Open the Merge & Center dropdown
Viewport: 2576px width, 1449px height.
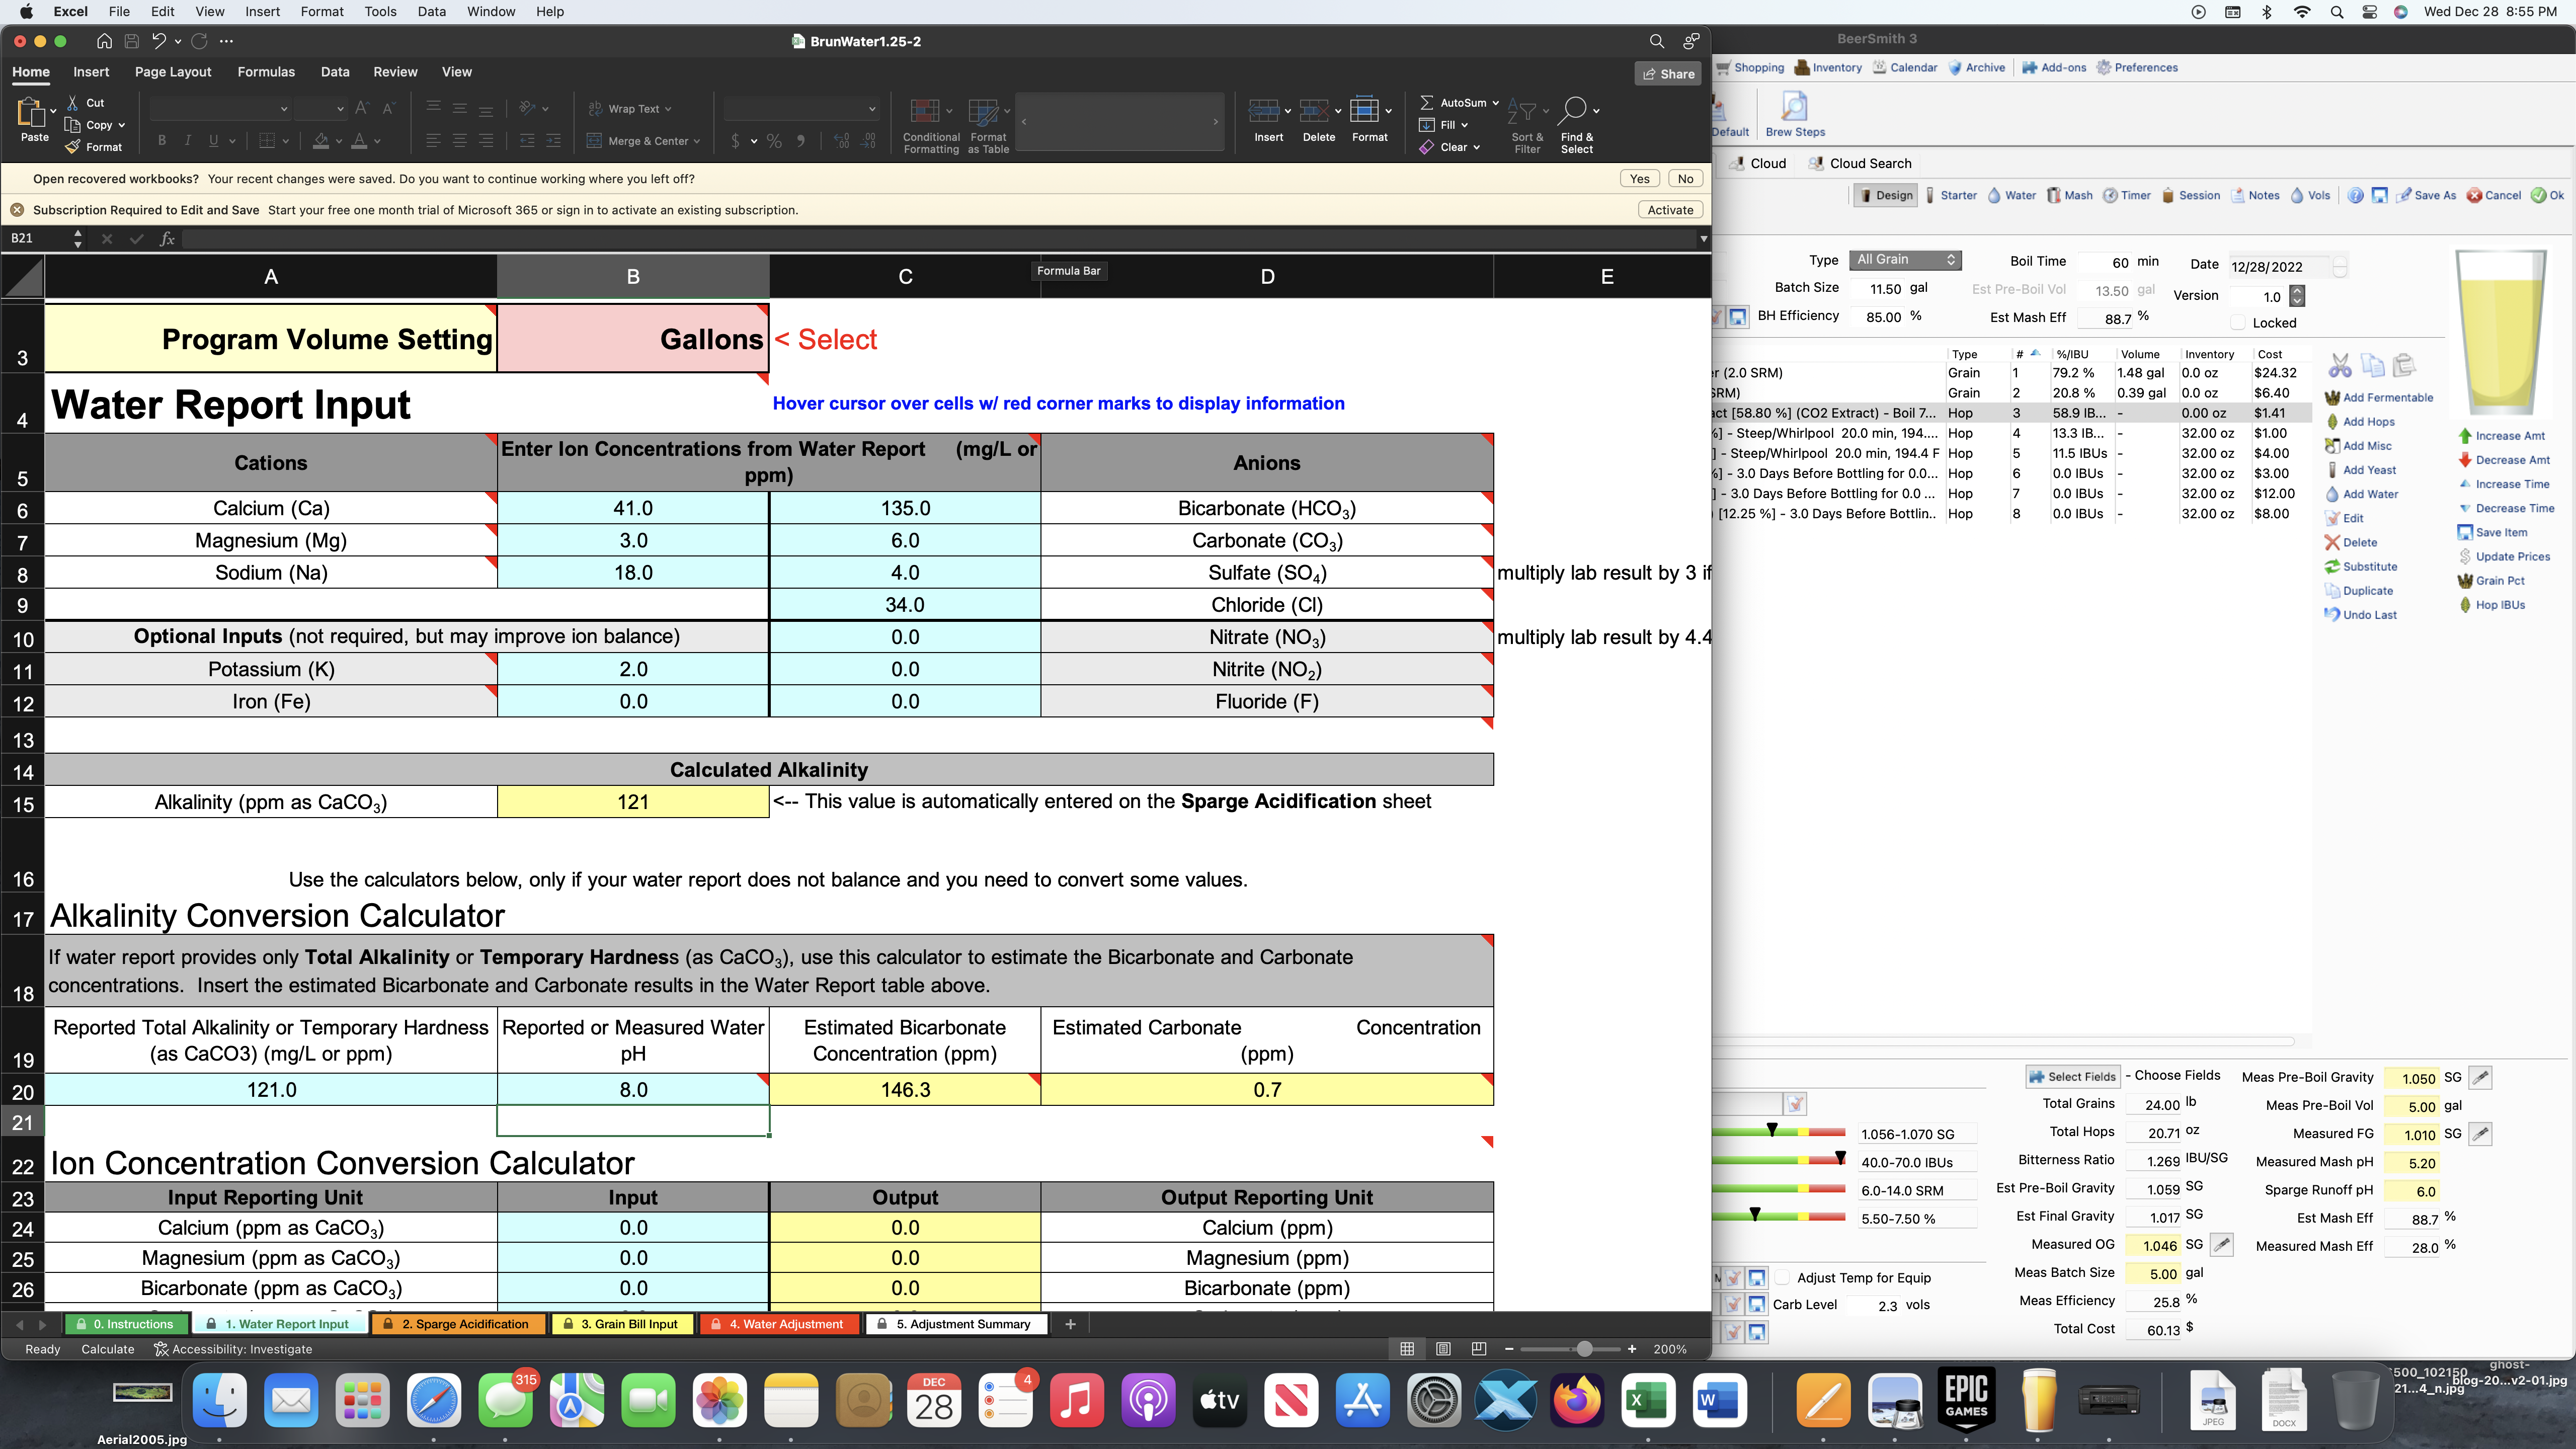point(697,141)
